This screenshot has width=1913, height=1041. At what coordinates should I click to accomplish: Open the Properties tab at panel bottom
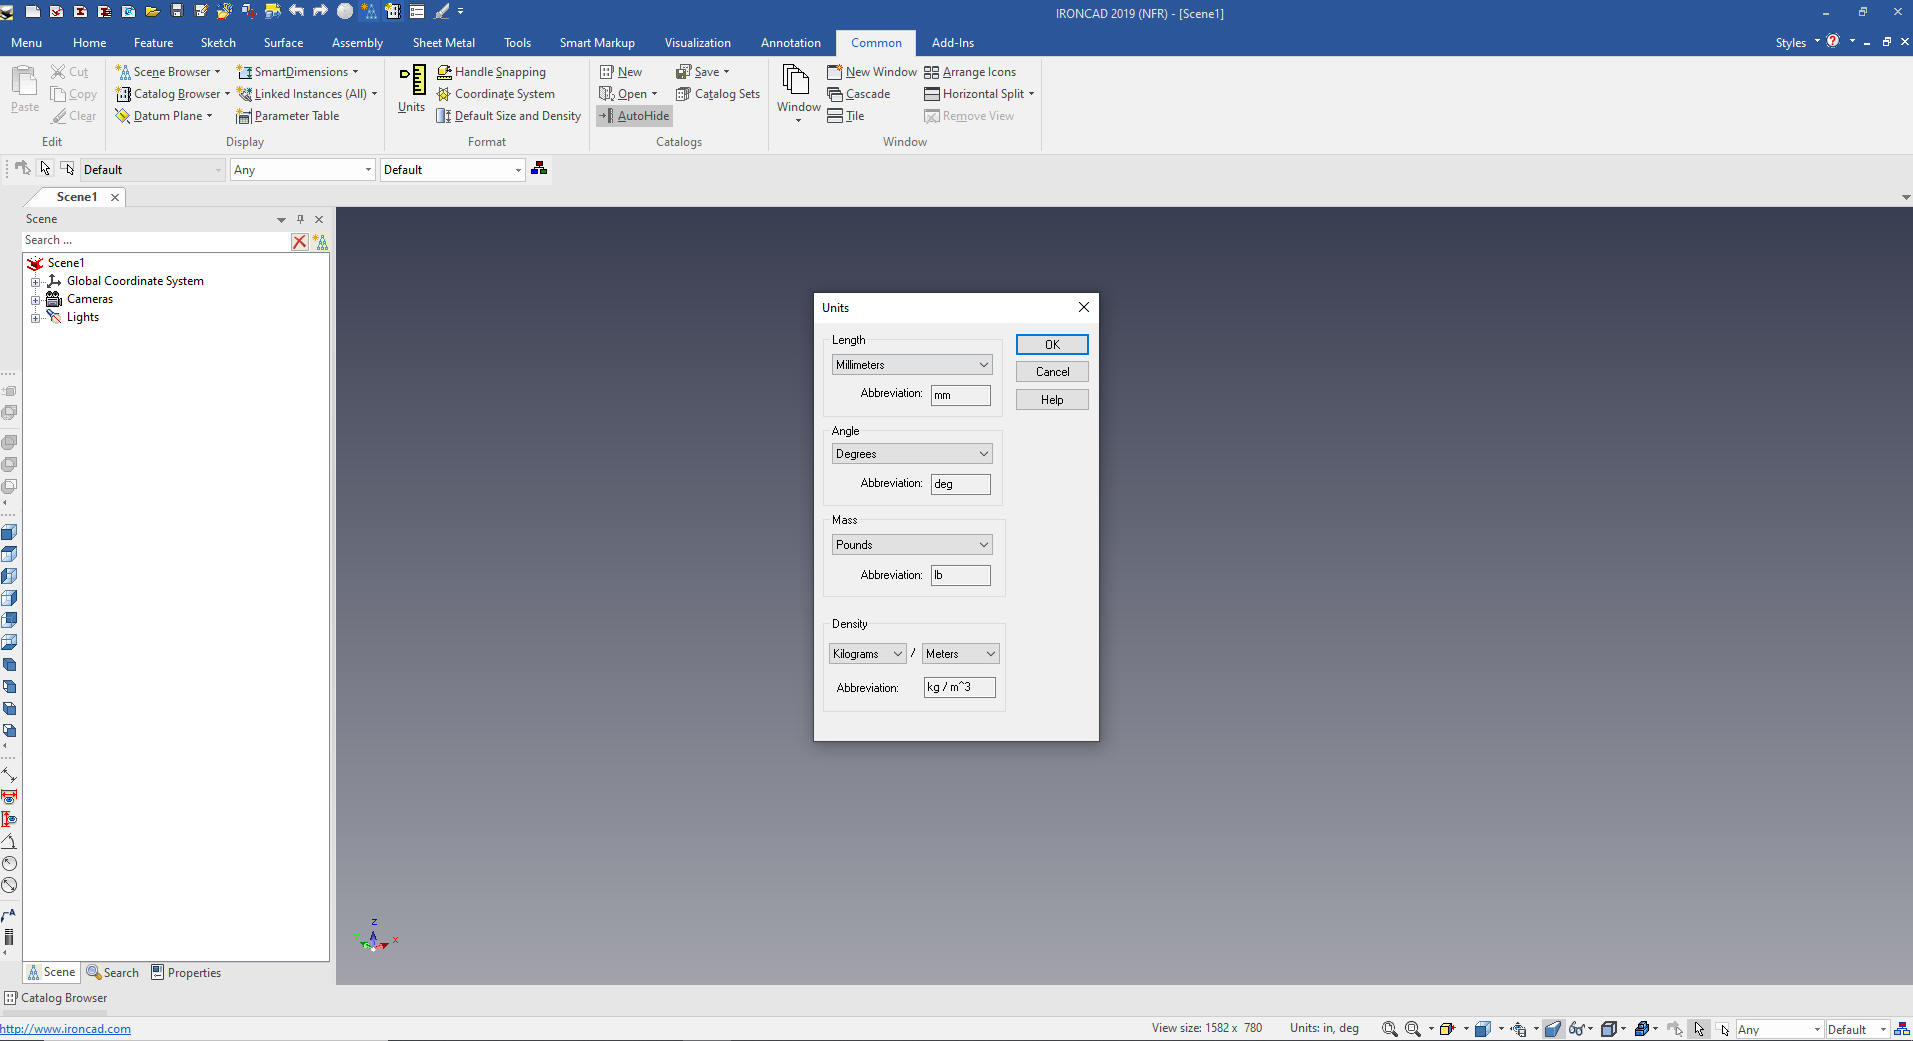pyautogui.click(x=186, y=973)
